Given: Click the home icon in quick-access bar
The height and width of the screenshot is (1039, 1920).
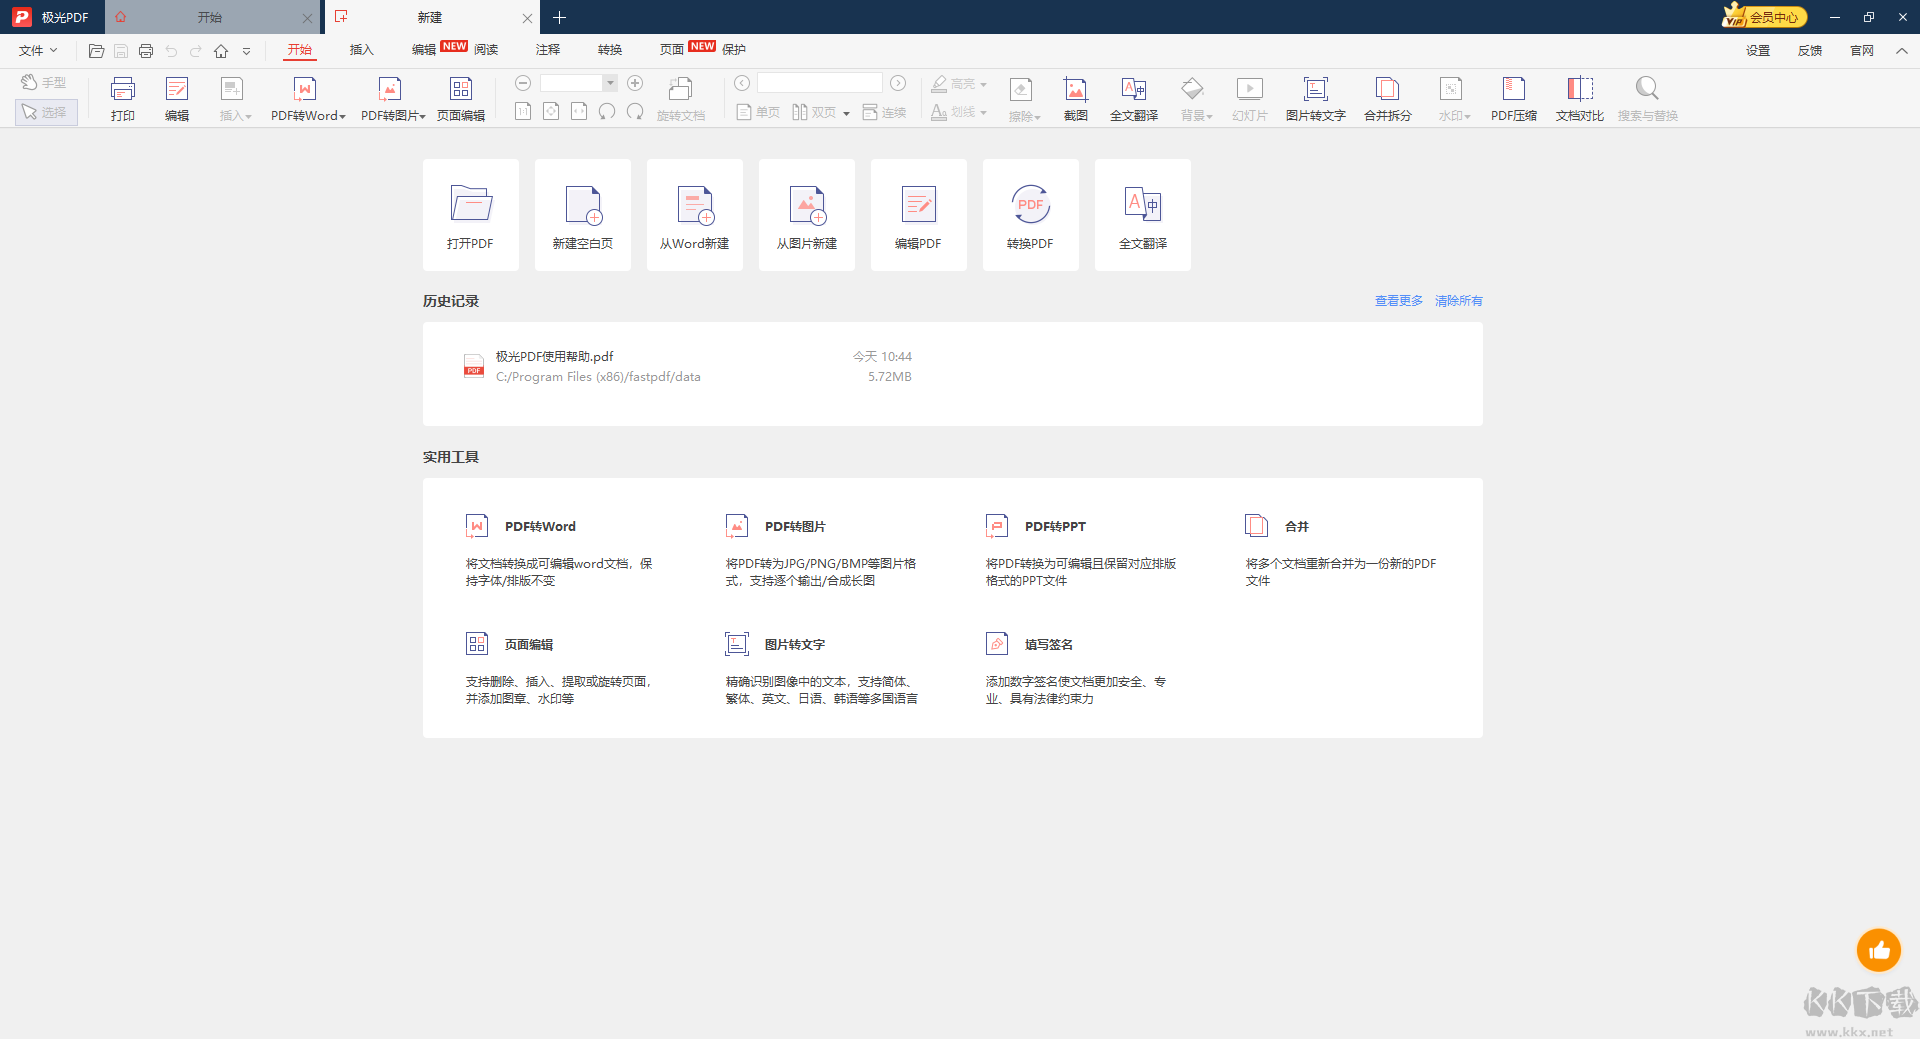Looking at the screenshot, I should tap(221, 51).
